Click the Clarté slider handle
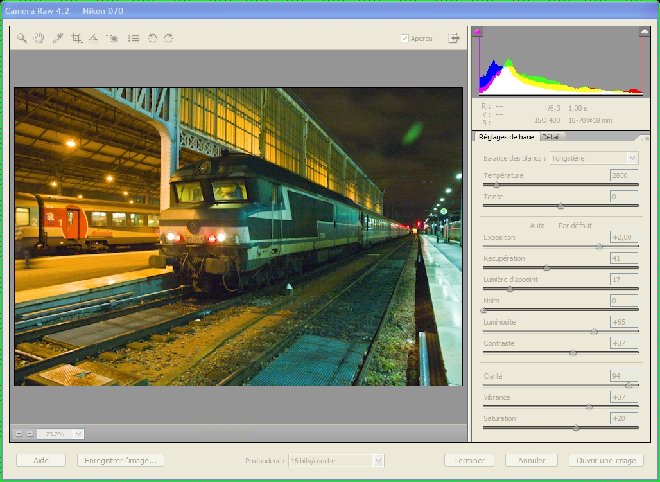 point(628,386)
